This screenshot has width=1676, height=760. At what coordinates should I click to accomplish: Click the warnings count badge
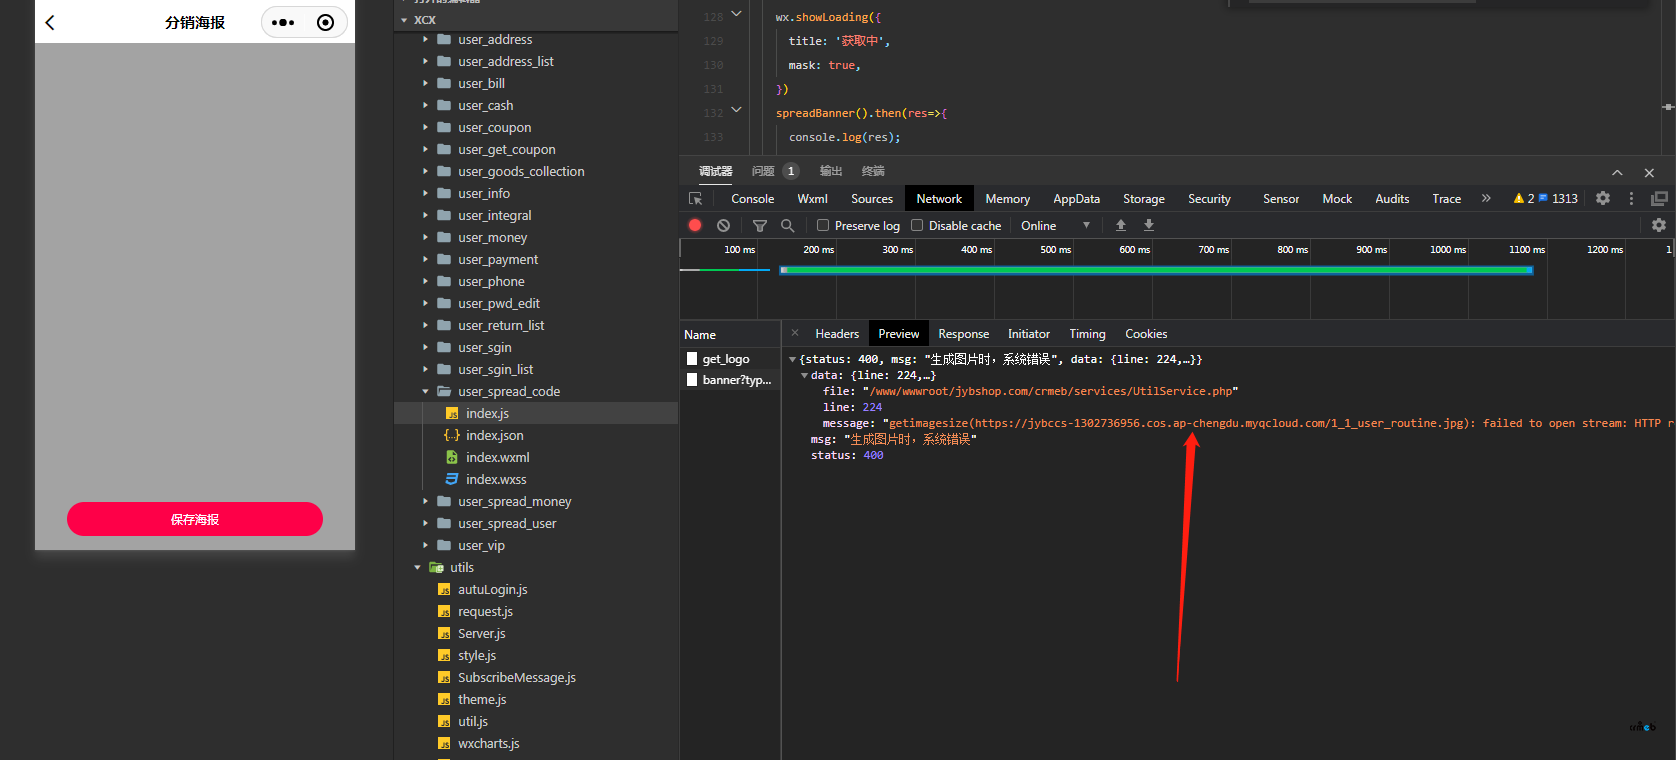click(1524, 198)
